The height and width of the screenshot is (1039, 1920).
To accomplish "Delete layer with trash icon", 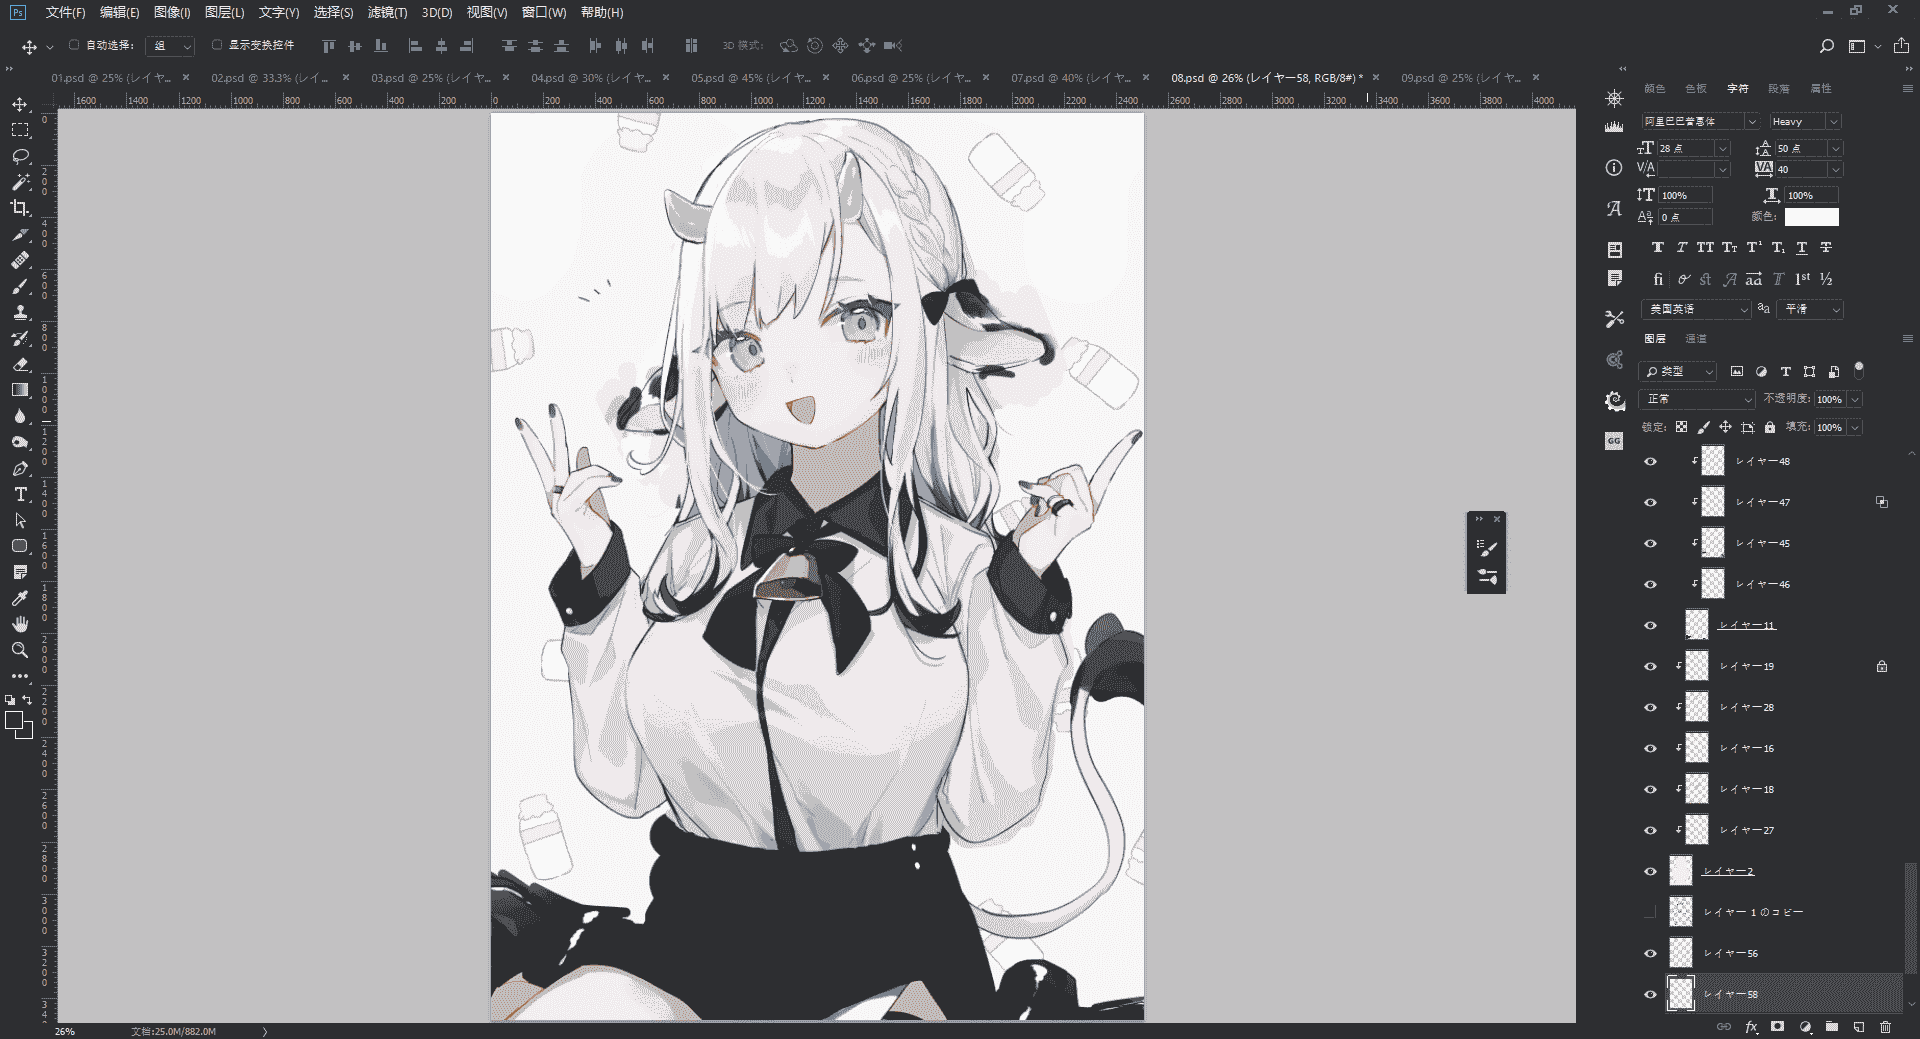I will (1885, 1027).
